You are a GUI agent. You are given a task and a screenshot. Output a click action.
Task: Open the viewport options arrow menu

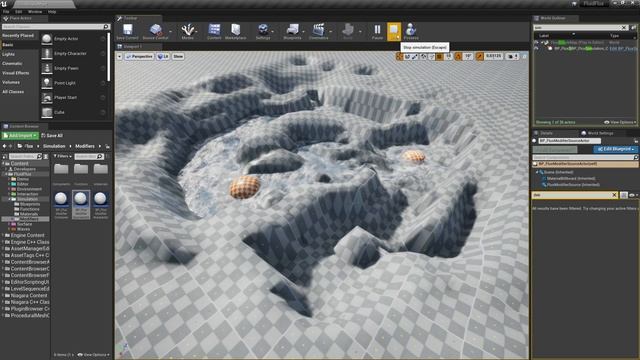(120, 56)
